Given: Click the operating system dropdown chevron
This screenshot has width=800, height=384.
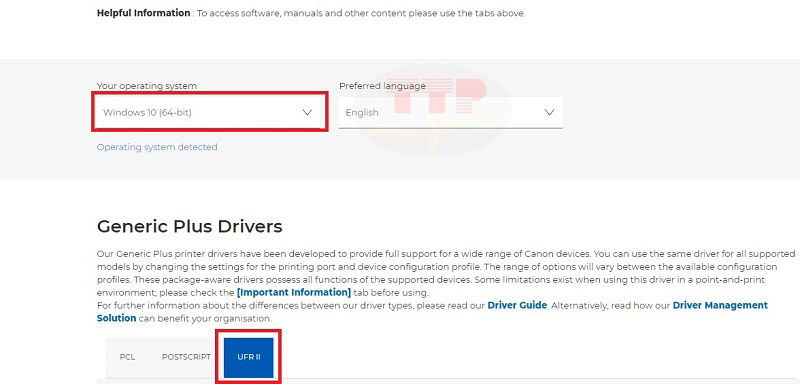Looking at the screenshot, I should coord(307,112).
